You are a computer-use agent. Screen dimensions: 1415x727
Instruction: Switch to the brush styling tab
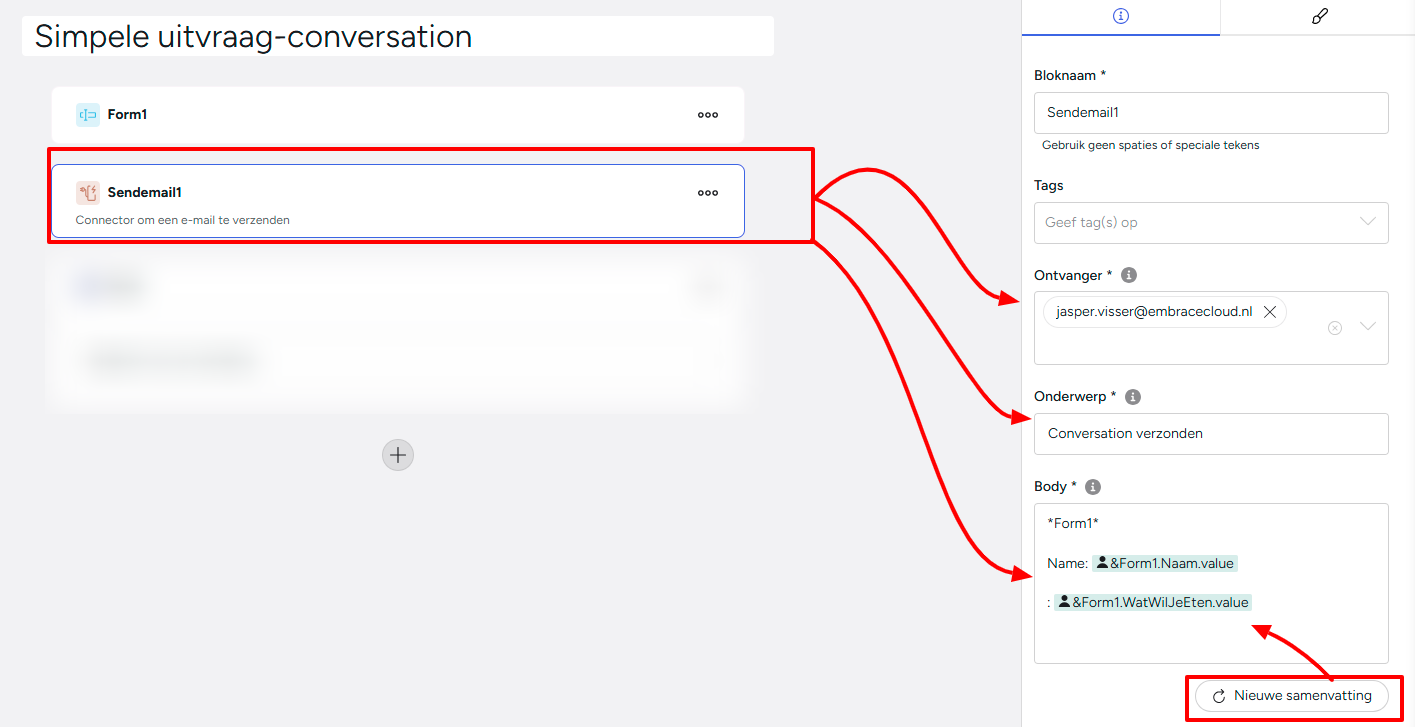point(1318,17)
